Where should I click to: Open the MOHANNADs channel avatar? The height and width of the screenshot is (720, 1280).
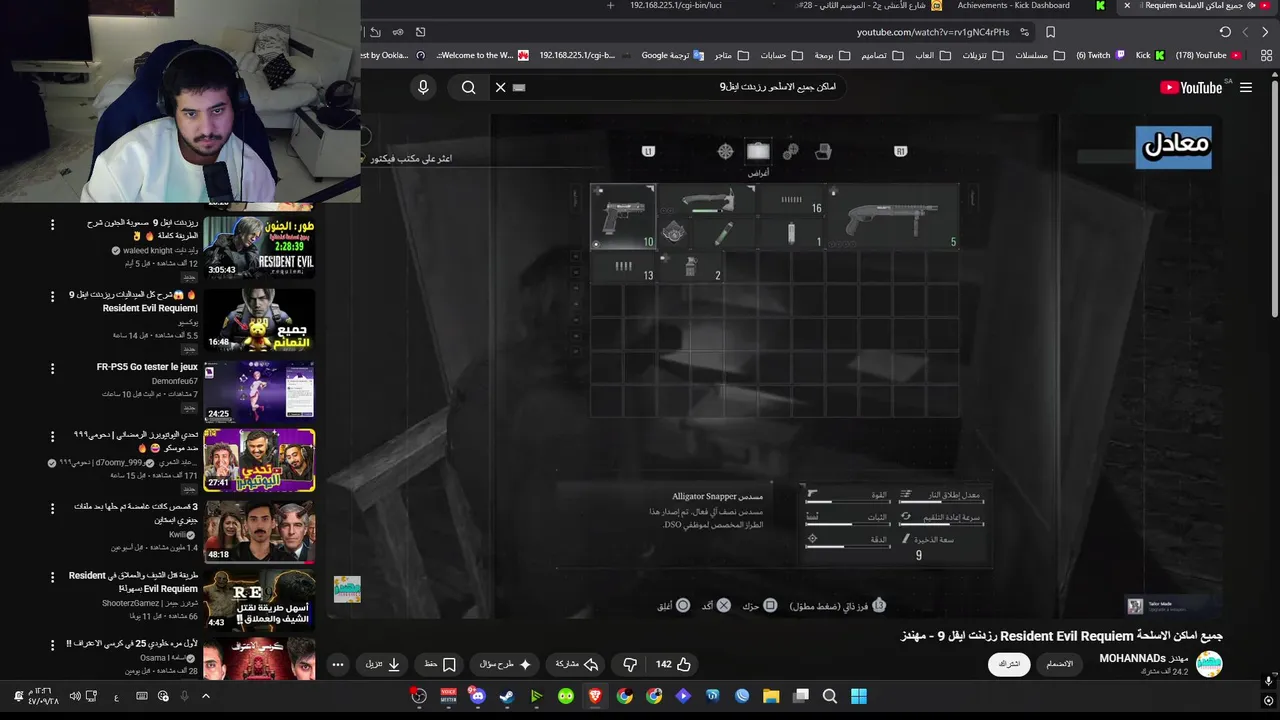(x=1209, y=664)
